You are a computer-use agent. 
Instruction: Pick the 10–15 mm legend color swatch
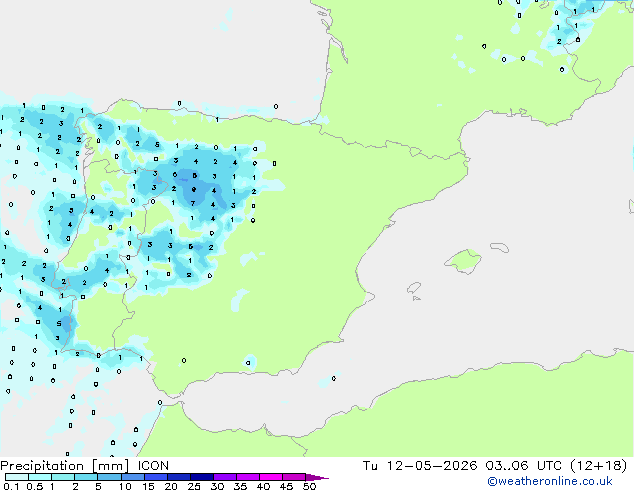coord(132,477)
